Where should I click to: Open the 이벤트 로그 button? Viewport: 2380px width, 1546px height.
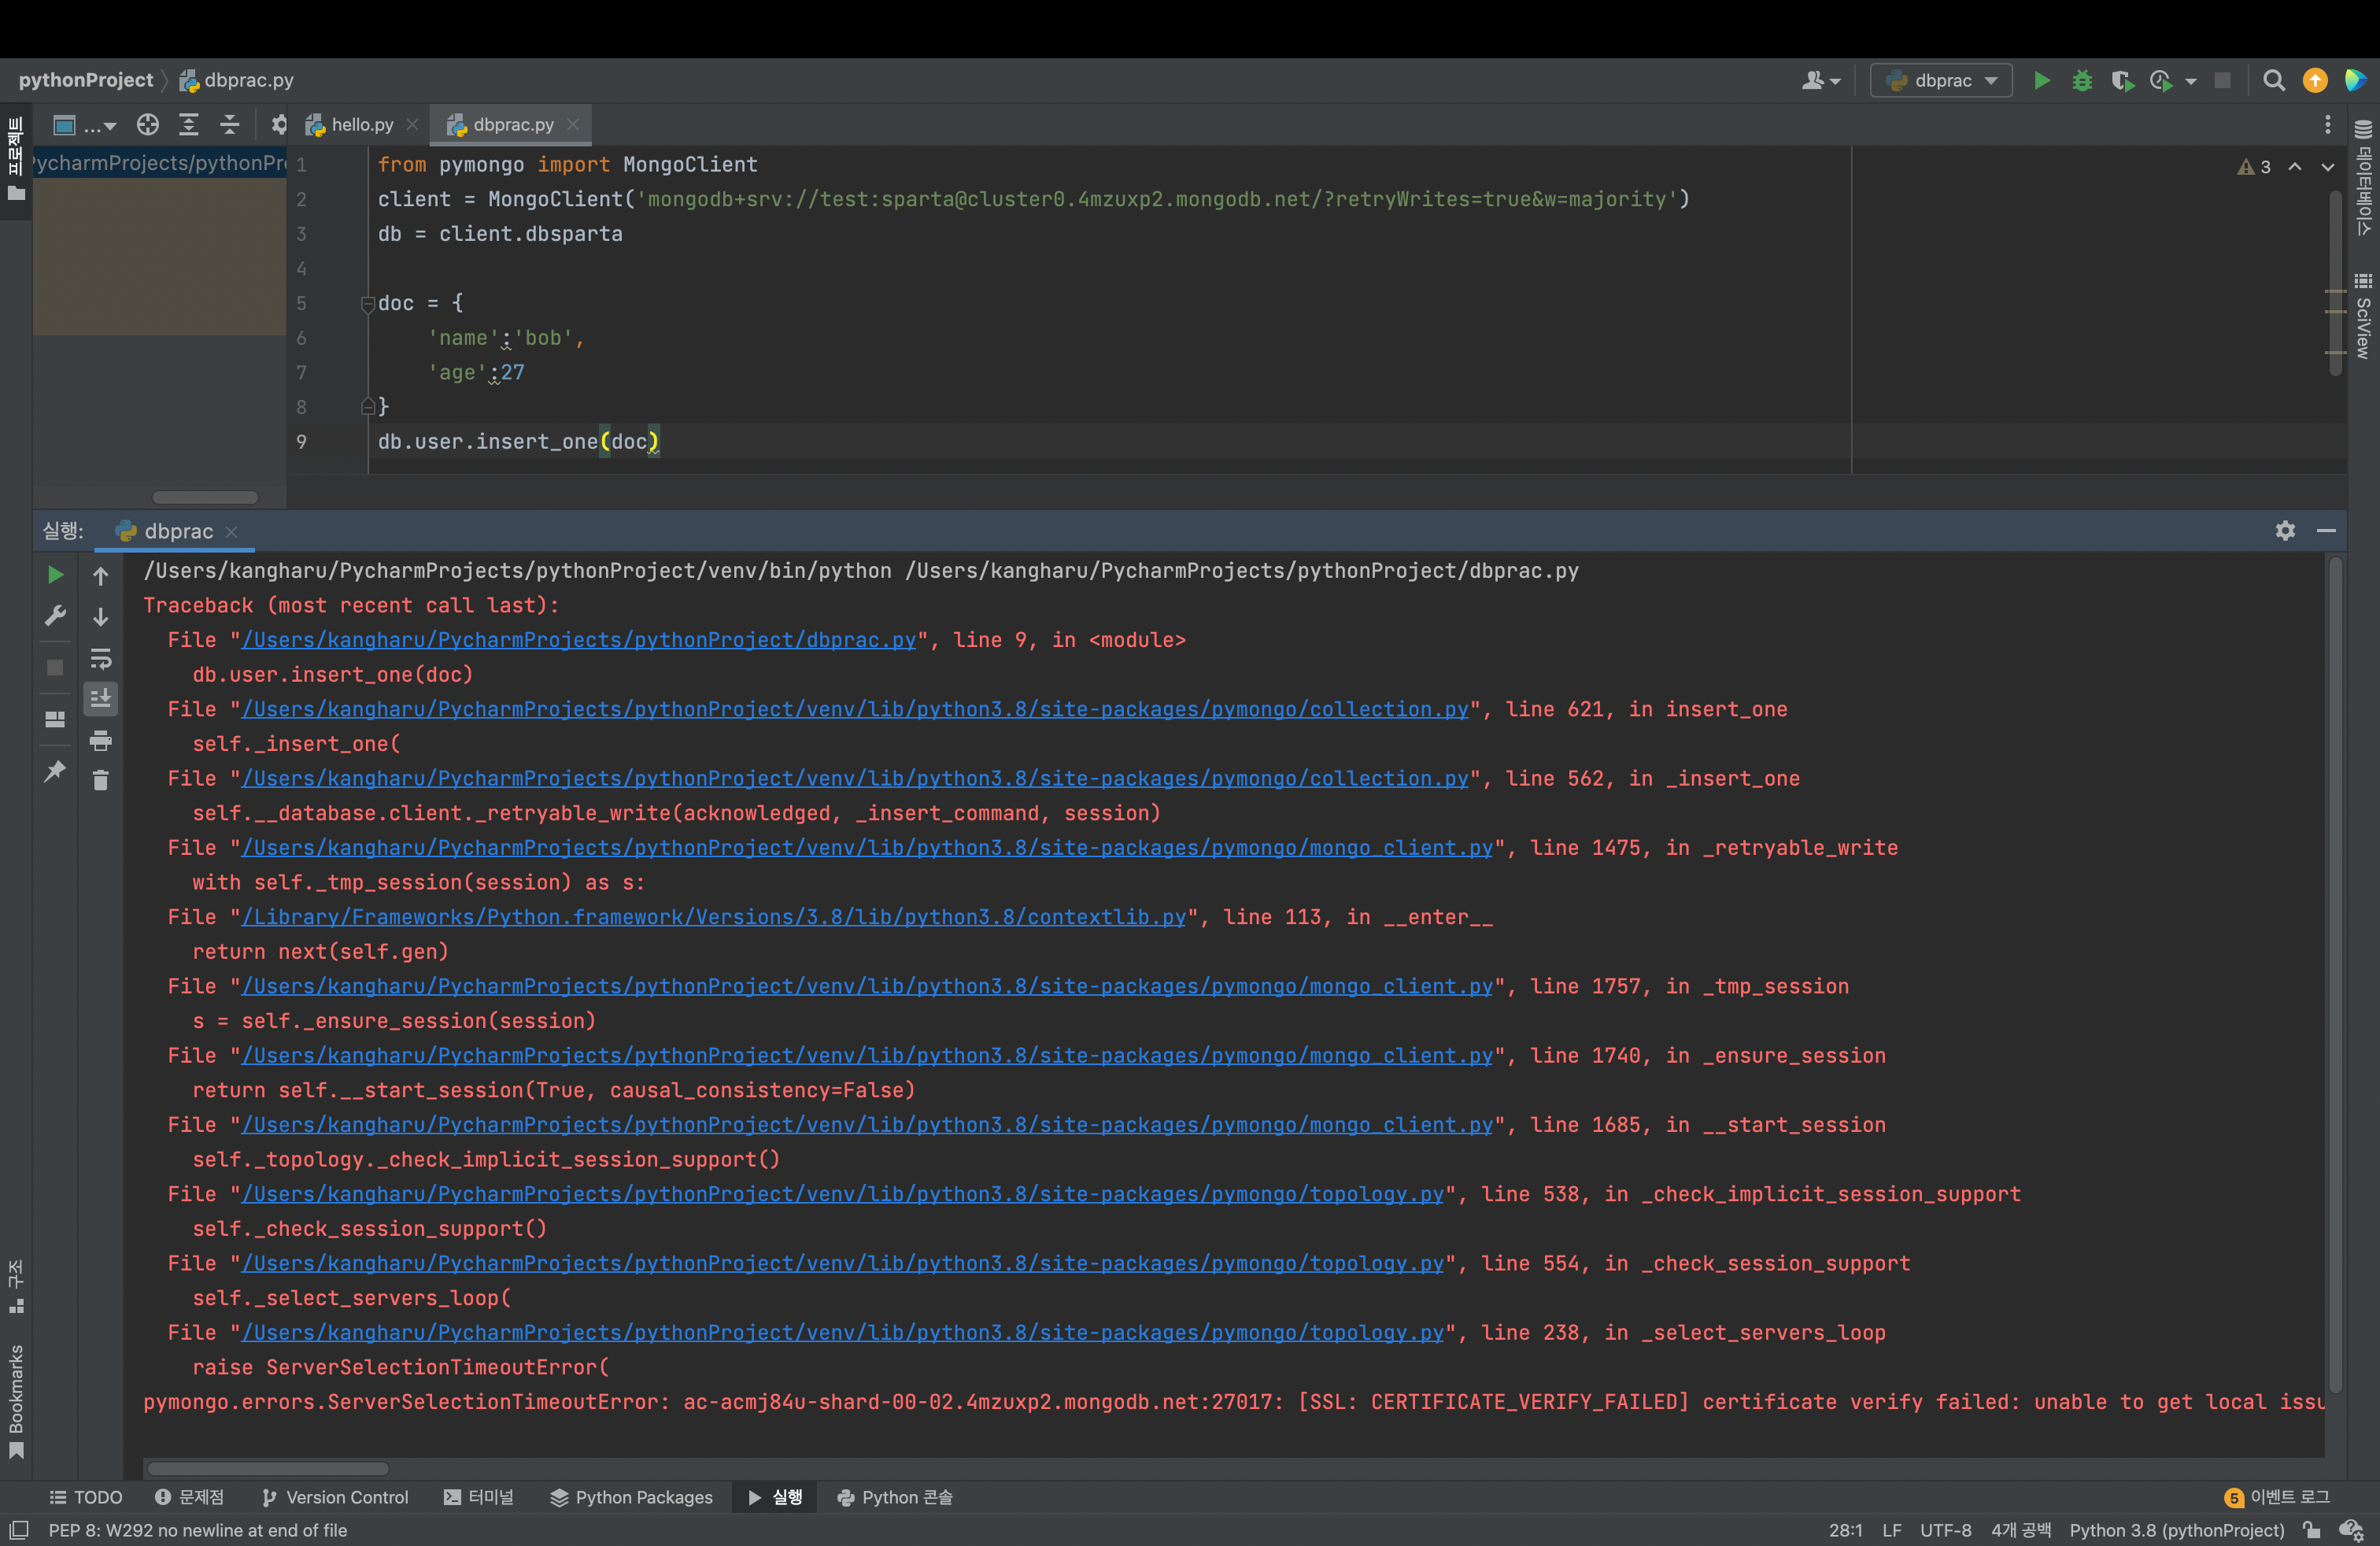click(x=2277, y=1497)
